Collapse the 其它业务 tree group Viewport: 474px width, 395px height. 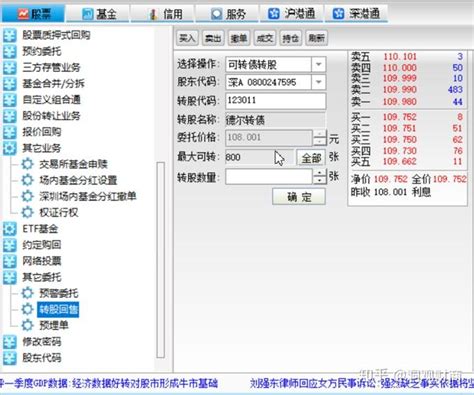click(x=10, y=148)
